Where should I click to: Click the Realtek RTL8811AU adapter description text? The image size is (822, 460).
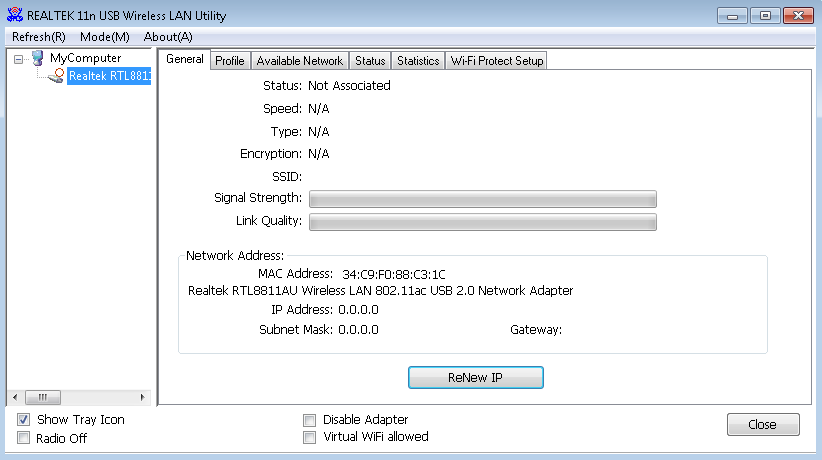[381, 291]
